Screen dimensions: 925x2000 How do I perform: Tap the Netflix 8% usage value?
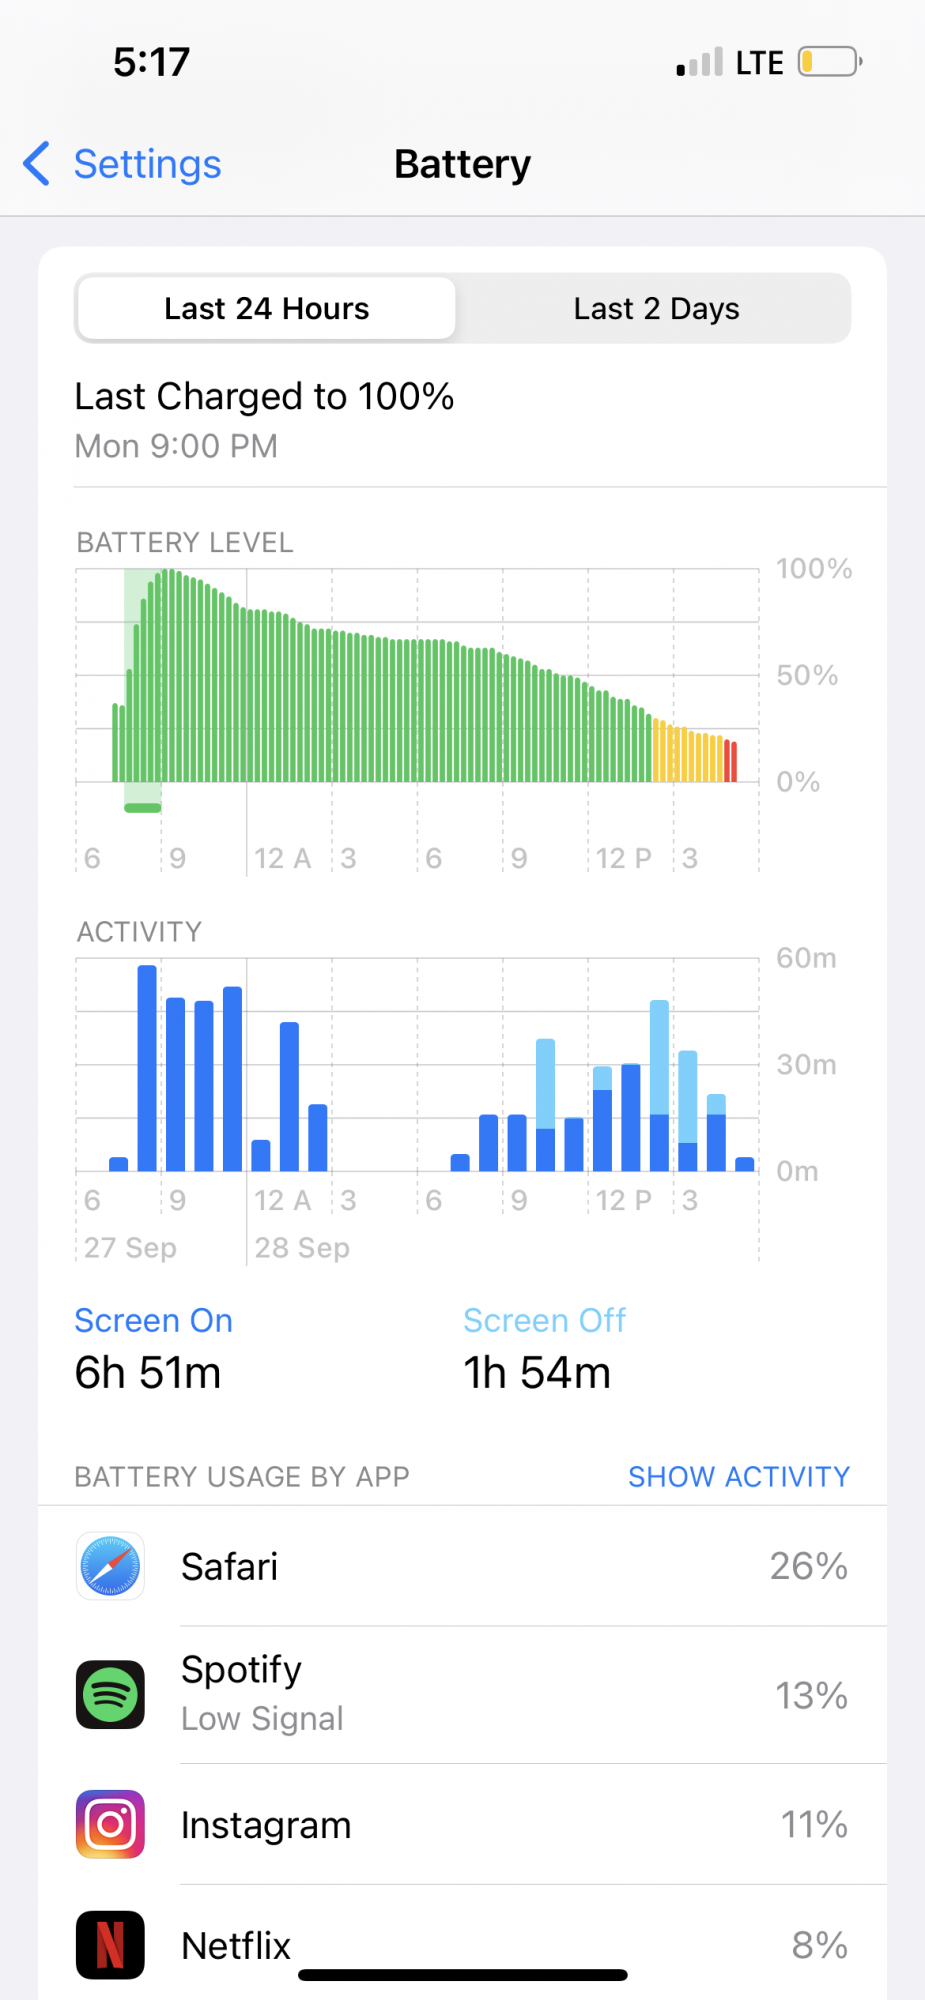pos(819,1945)
